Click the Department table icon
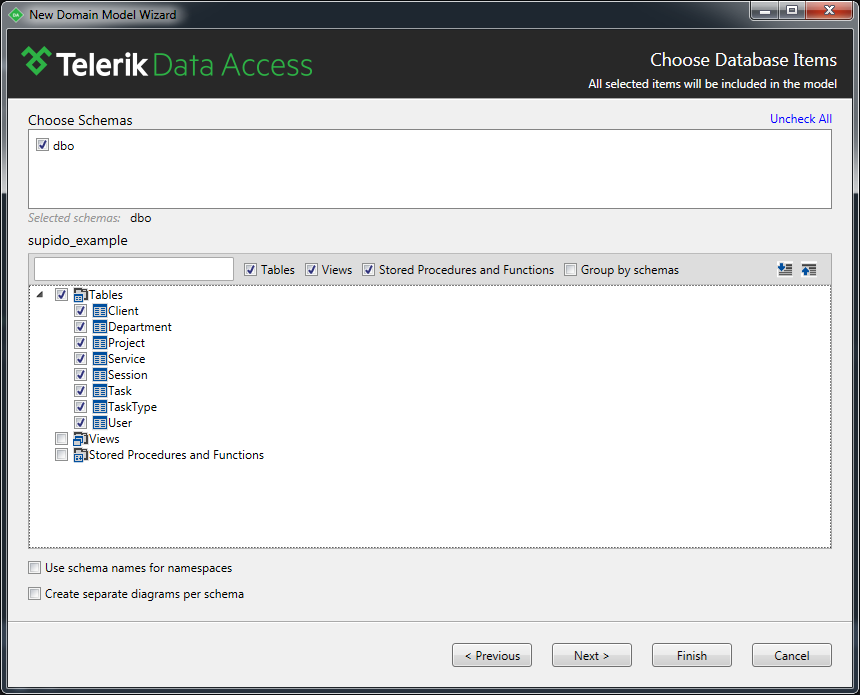 coord(100,327)
